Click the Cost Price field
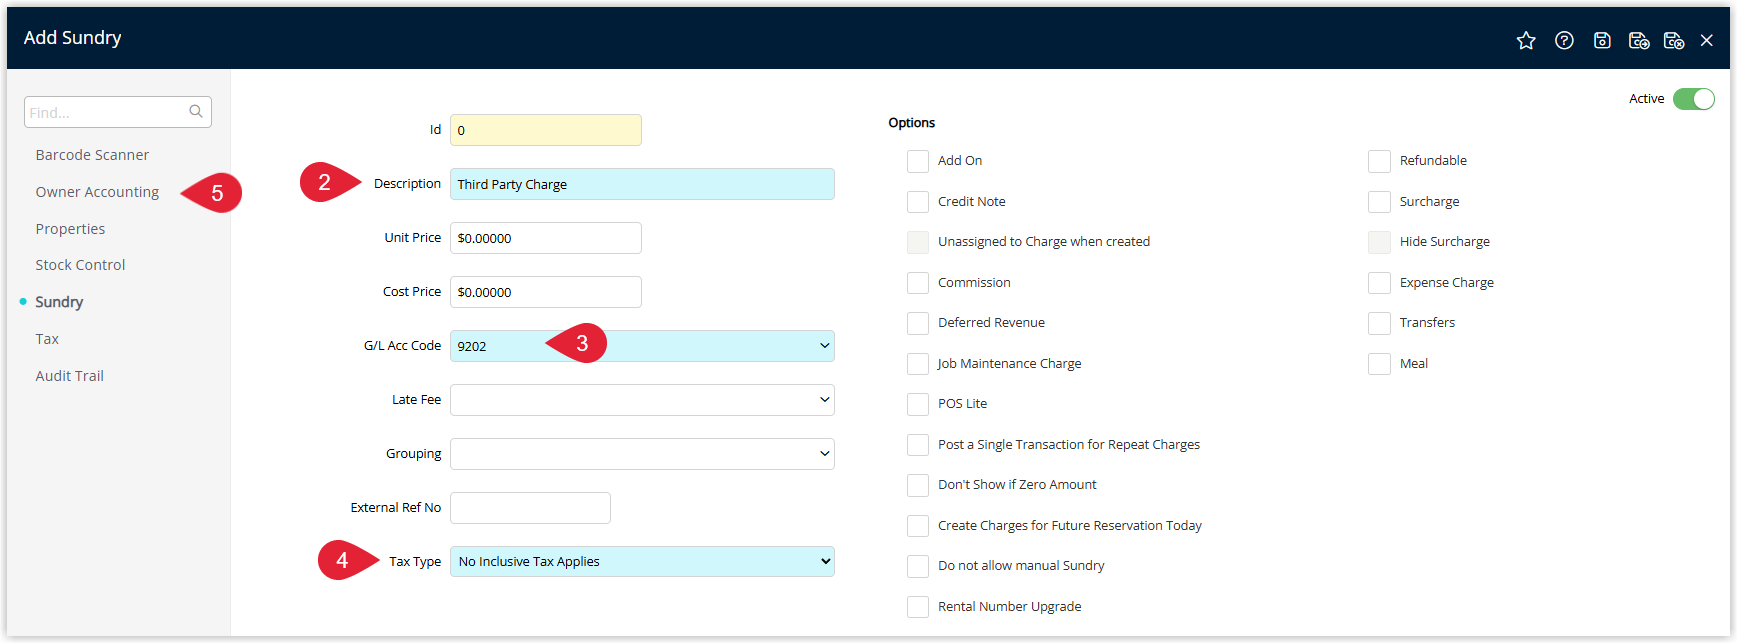 point(546,292)
